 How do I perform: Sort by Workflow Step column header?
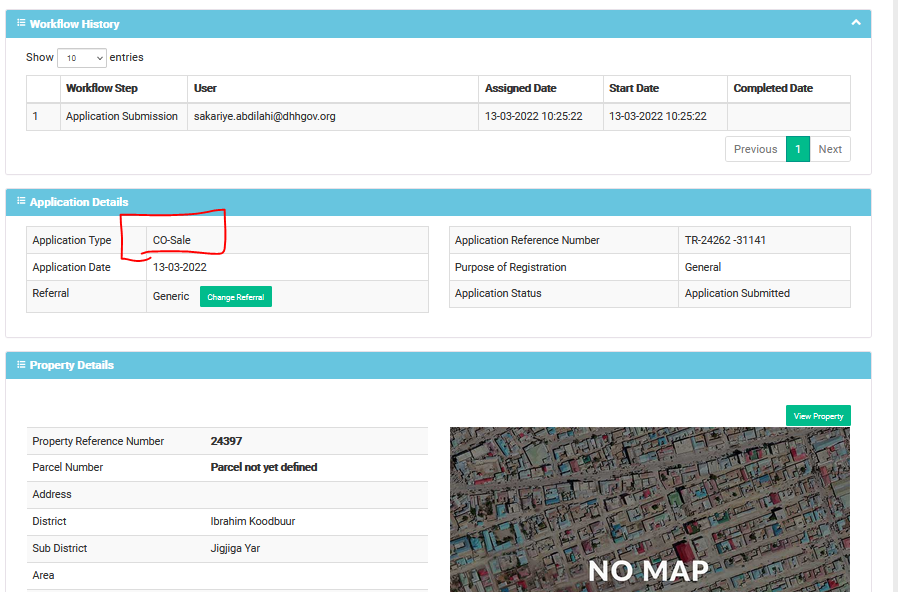124,89
